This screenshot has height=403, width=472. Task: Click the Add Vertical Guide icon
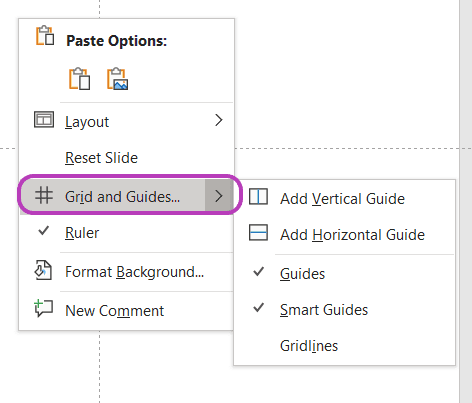coord(258,196)
